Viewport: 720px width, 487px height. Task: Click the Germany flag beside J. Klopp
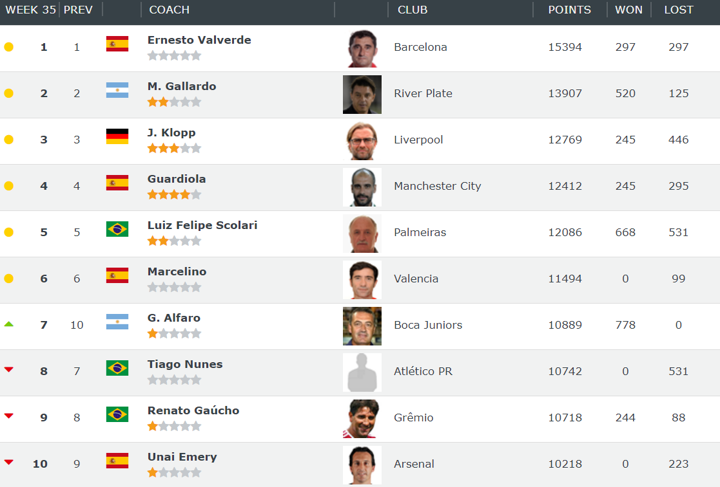click(x=117, y=137)
